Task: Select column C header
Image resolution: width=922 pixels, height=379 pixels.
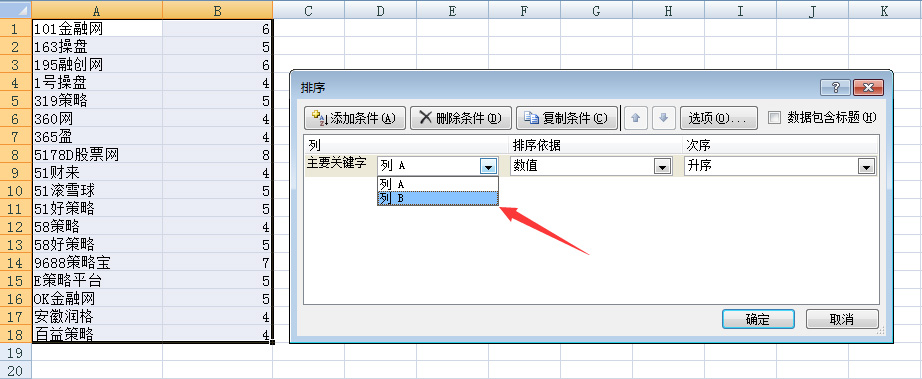Action: (309, 11)
